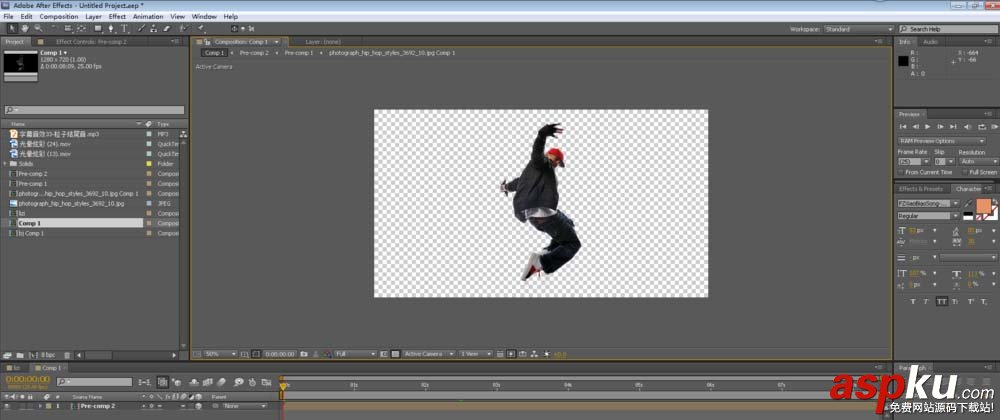Select the Eraser tool

click(167, 29)
